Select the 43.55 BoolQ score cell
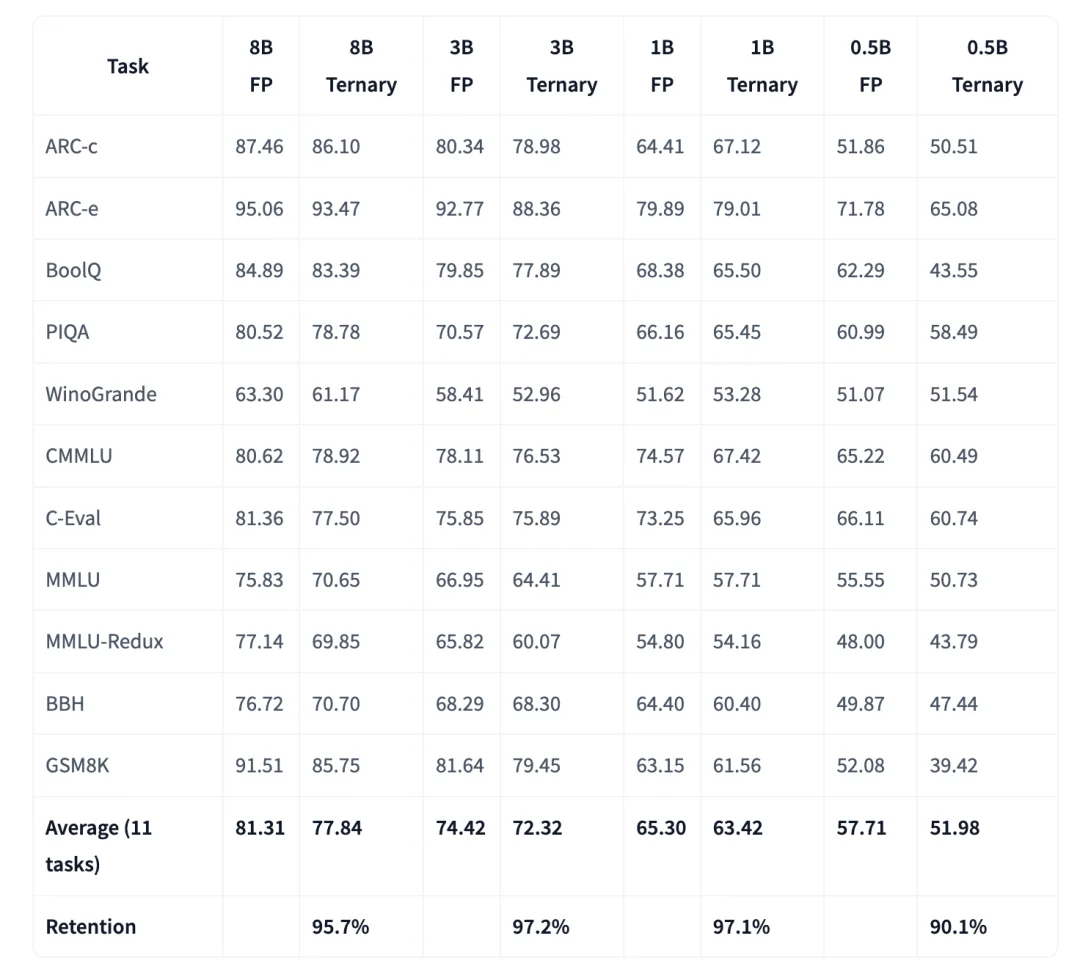 pos(954,270)
